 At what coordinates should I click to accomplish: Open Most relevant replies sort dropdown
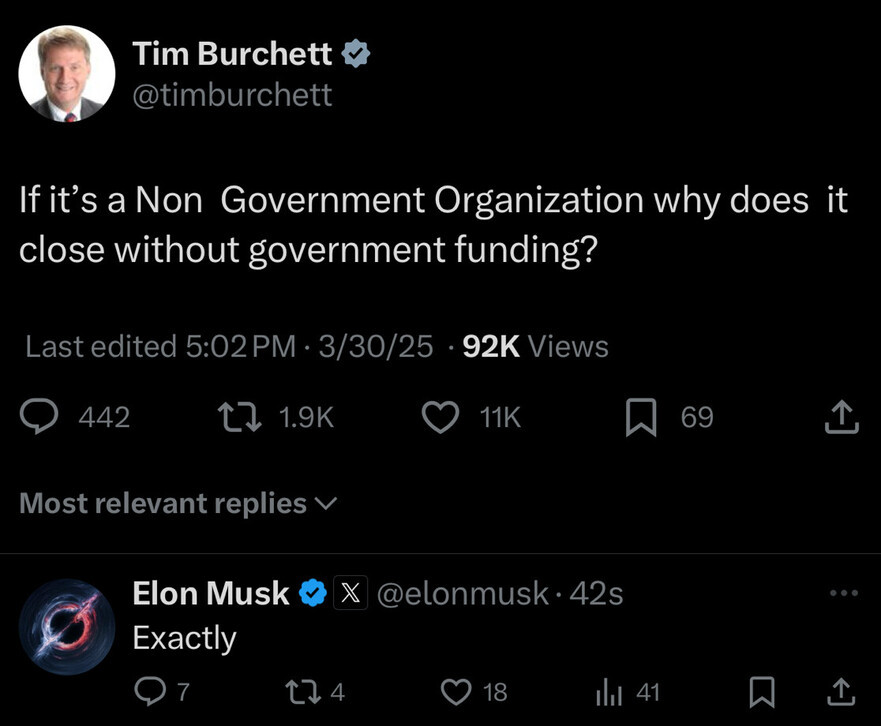pyautogui.click(x=179, y=503)
